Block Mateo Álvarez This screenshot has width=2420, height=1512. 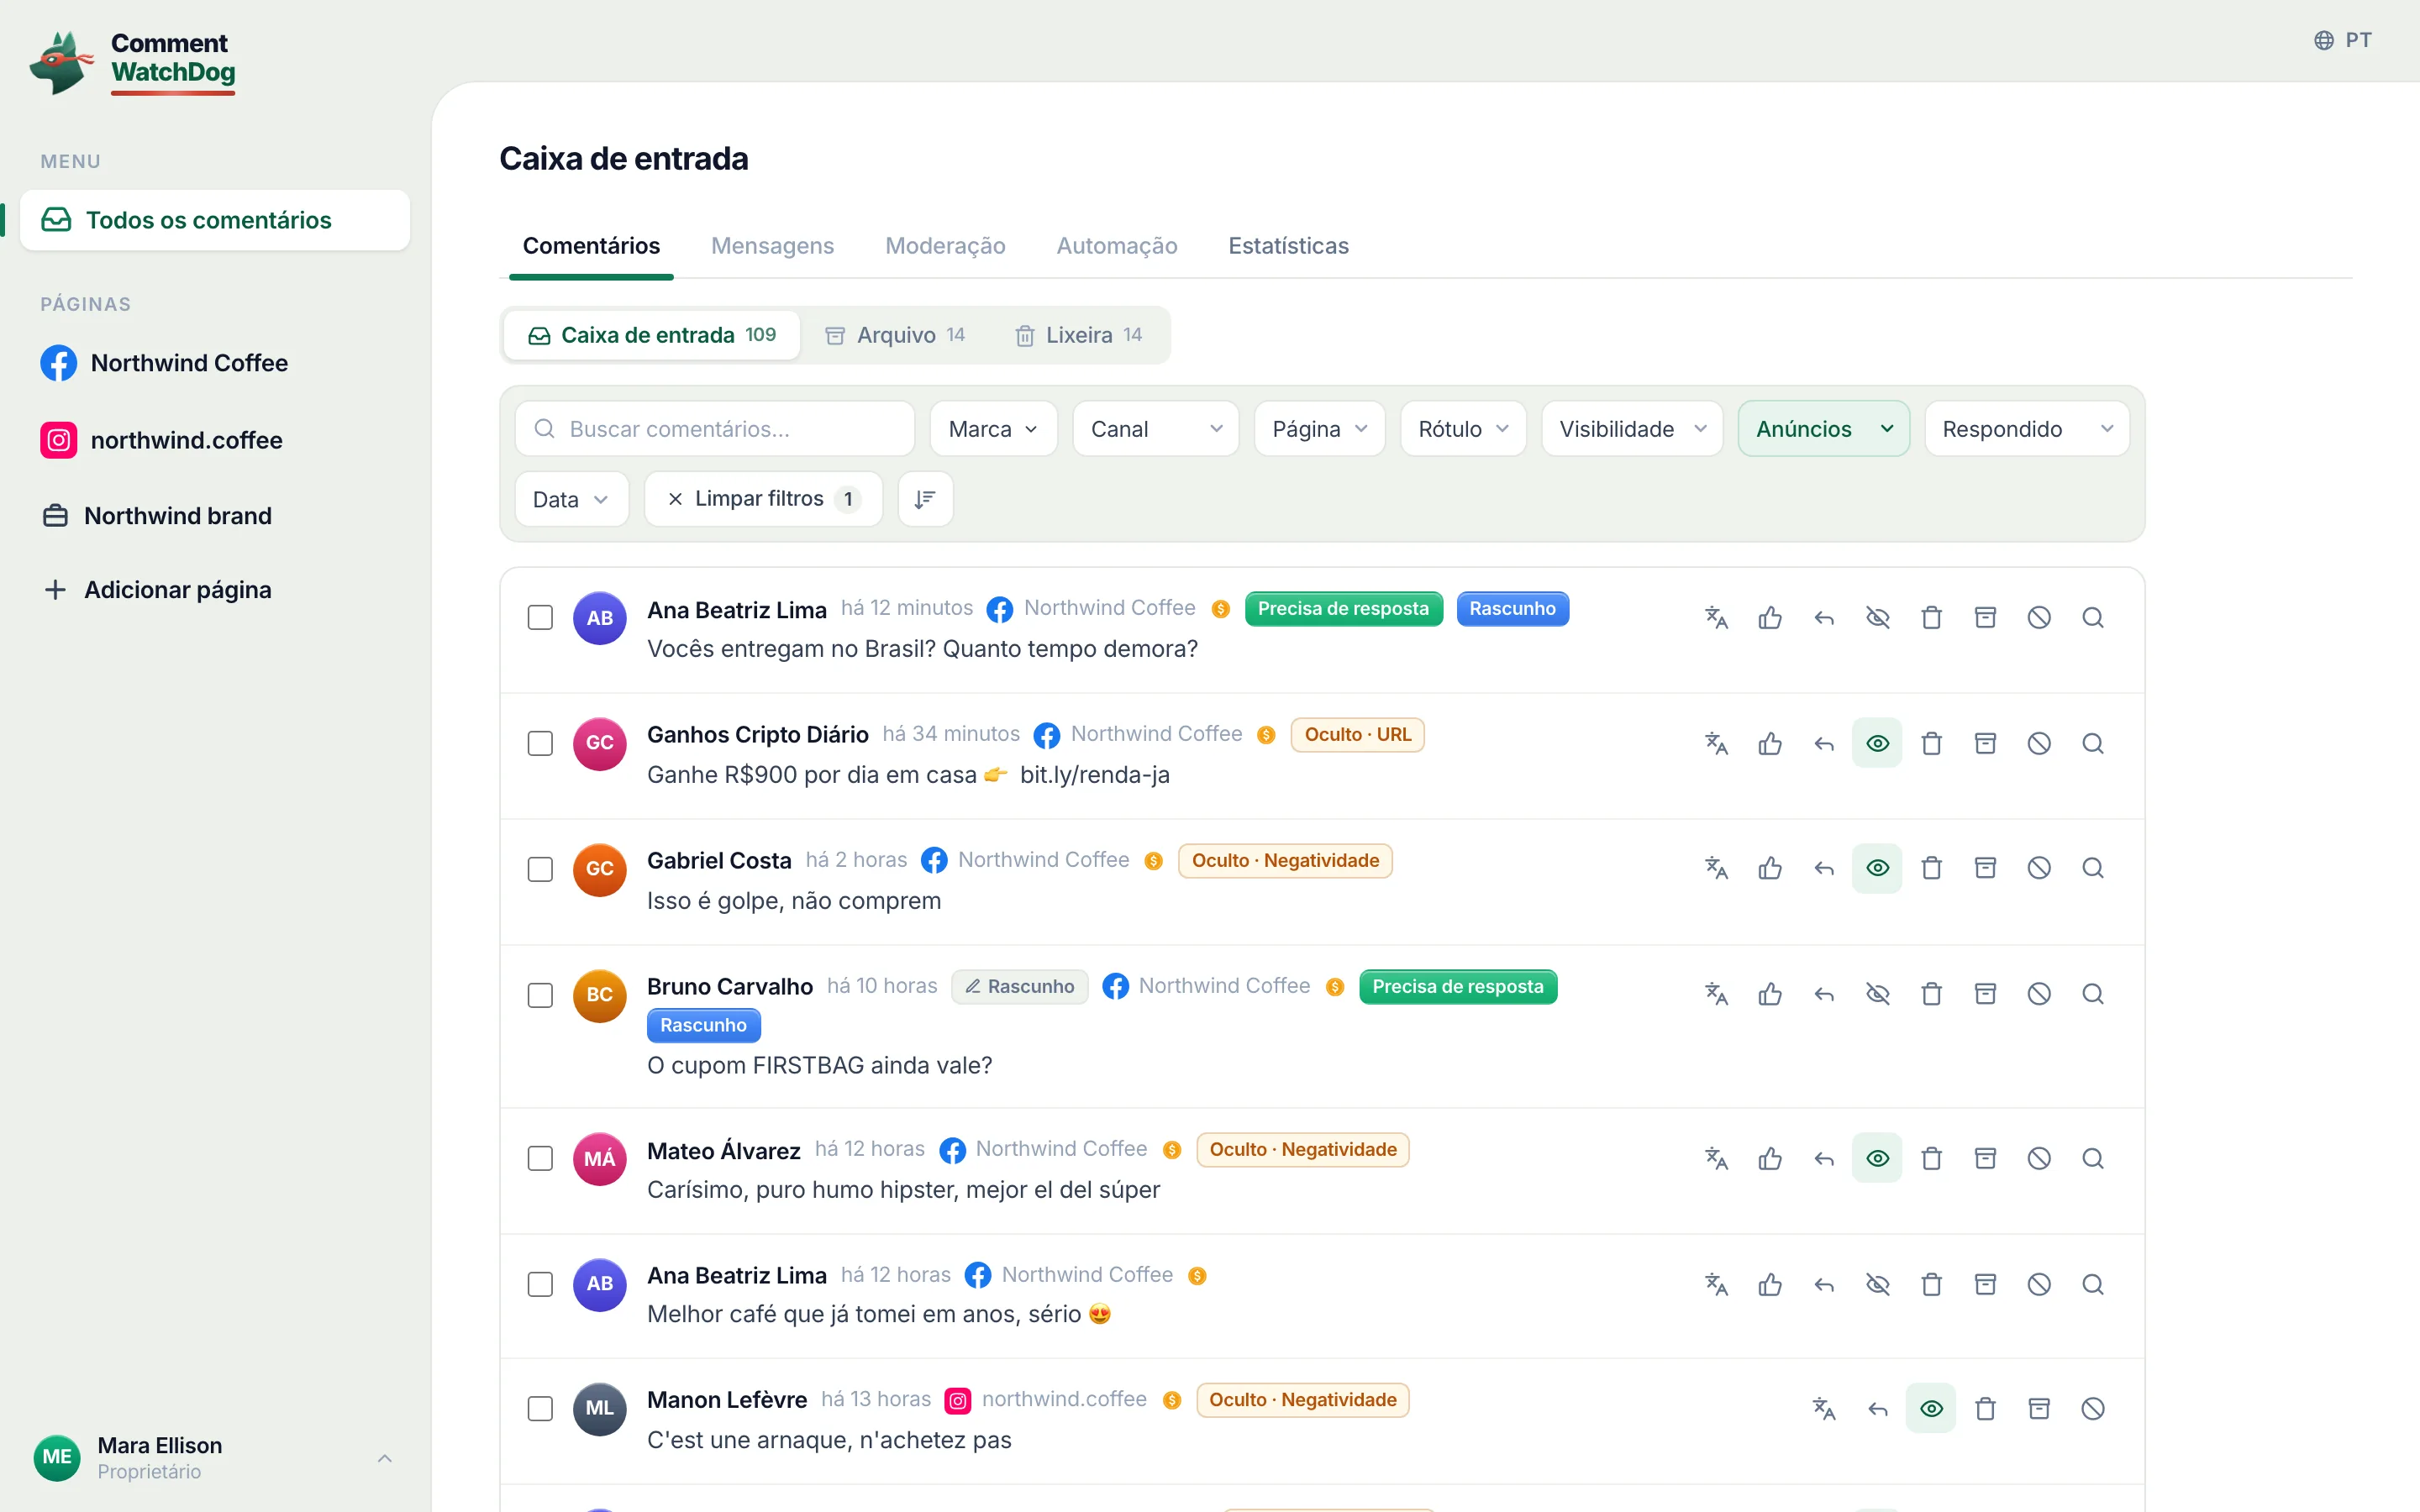click(2039, 1158)
